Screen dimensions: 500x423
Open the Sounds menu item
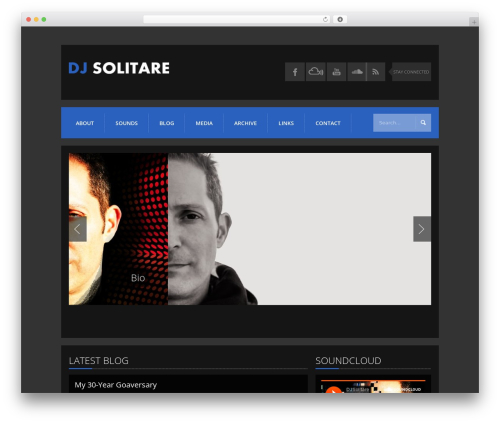pyautogui.click(x=127, y=123)
